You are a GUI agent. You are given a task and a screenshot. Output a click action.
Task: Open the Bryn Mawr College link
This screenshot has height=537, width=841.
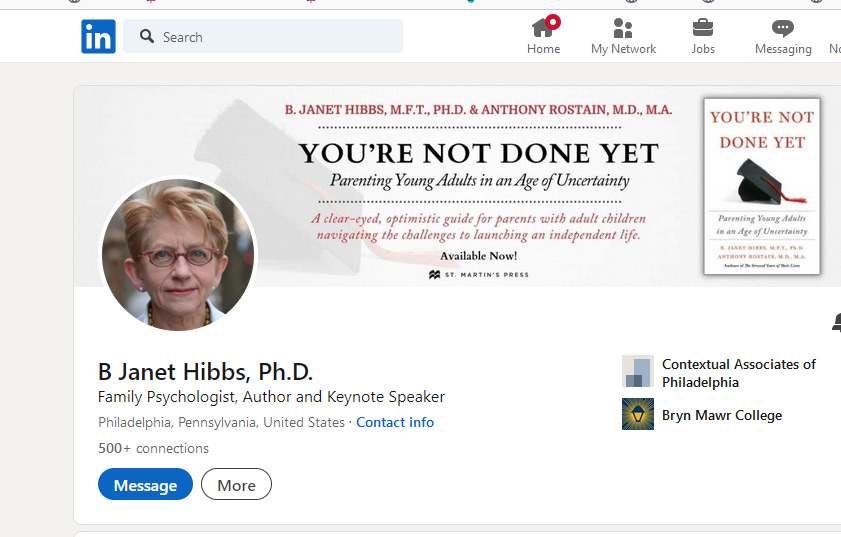pyautogui.click(x=722, y=415)
